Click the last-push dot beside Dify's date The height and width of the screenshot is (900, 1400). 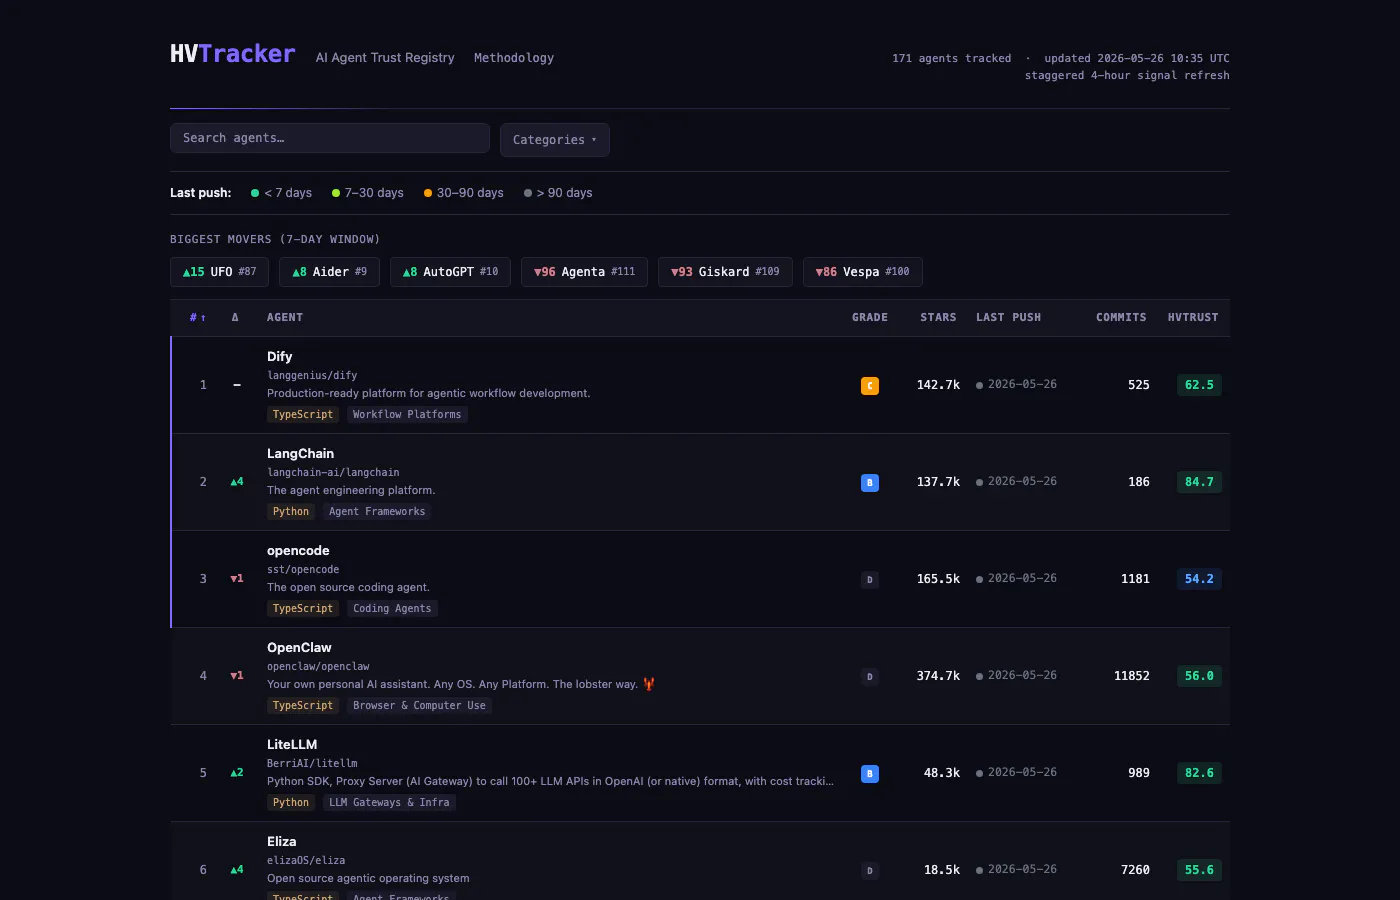pyautogui.click(x=980, y=385)
